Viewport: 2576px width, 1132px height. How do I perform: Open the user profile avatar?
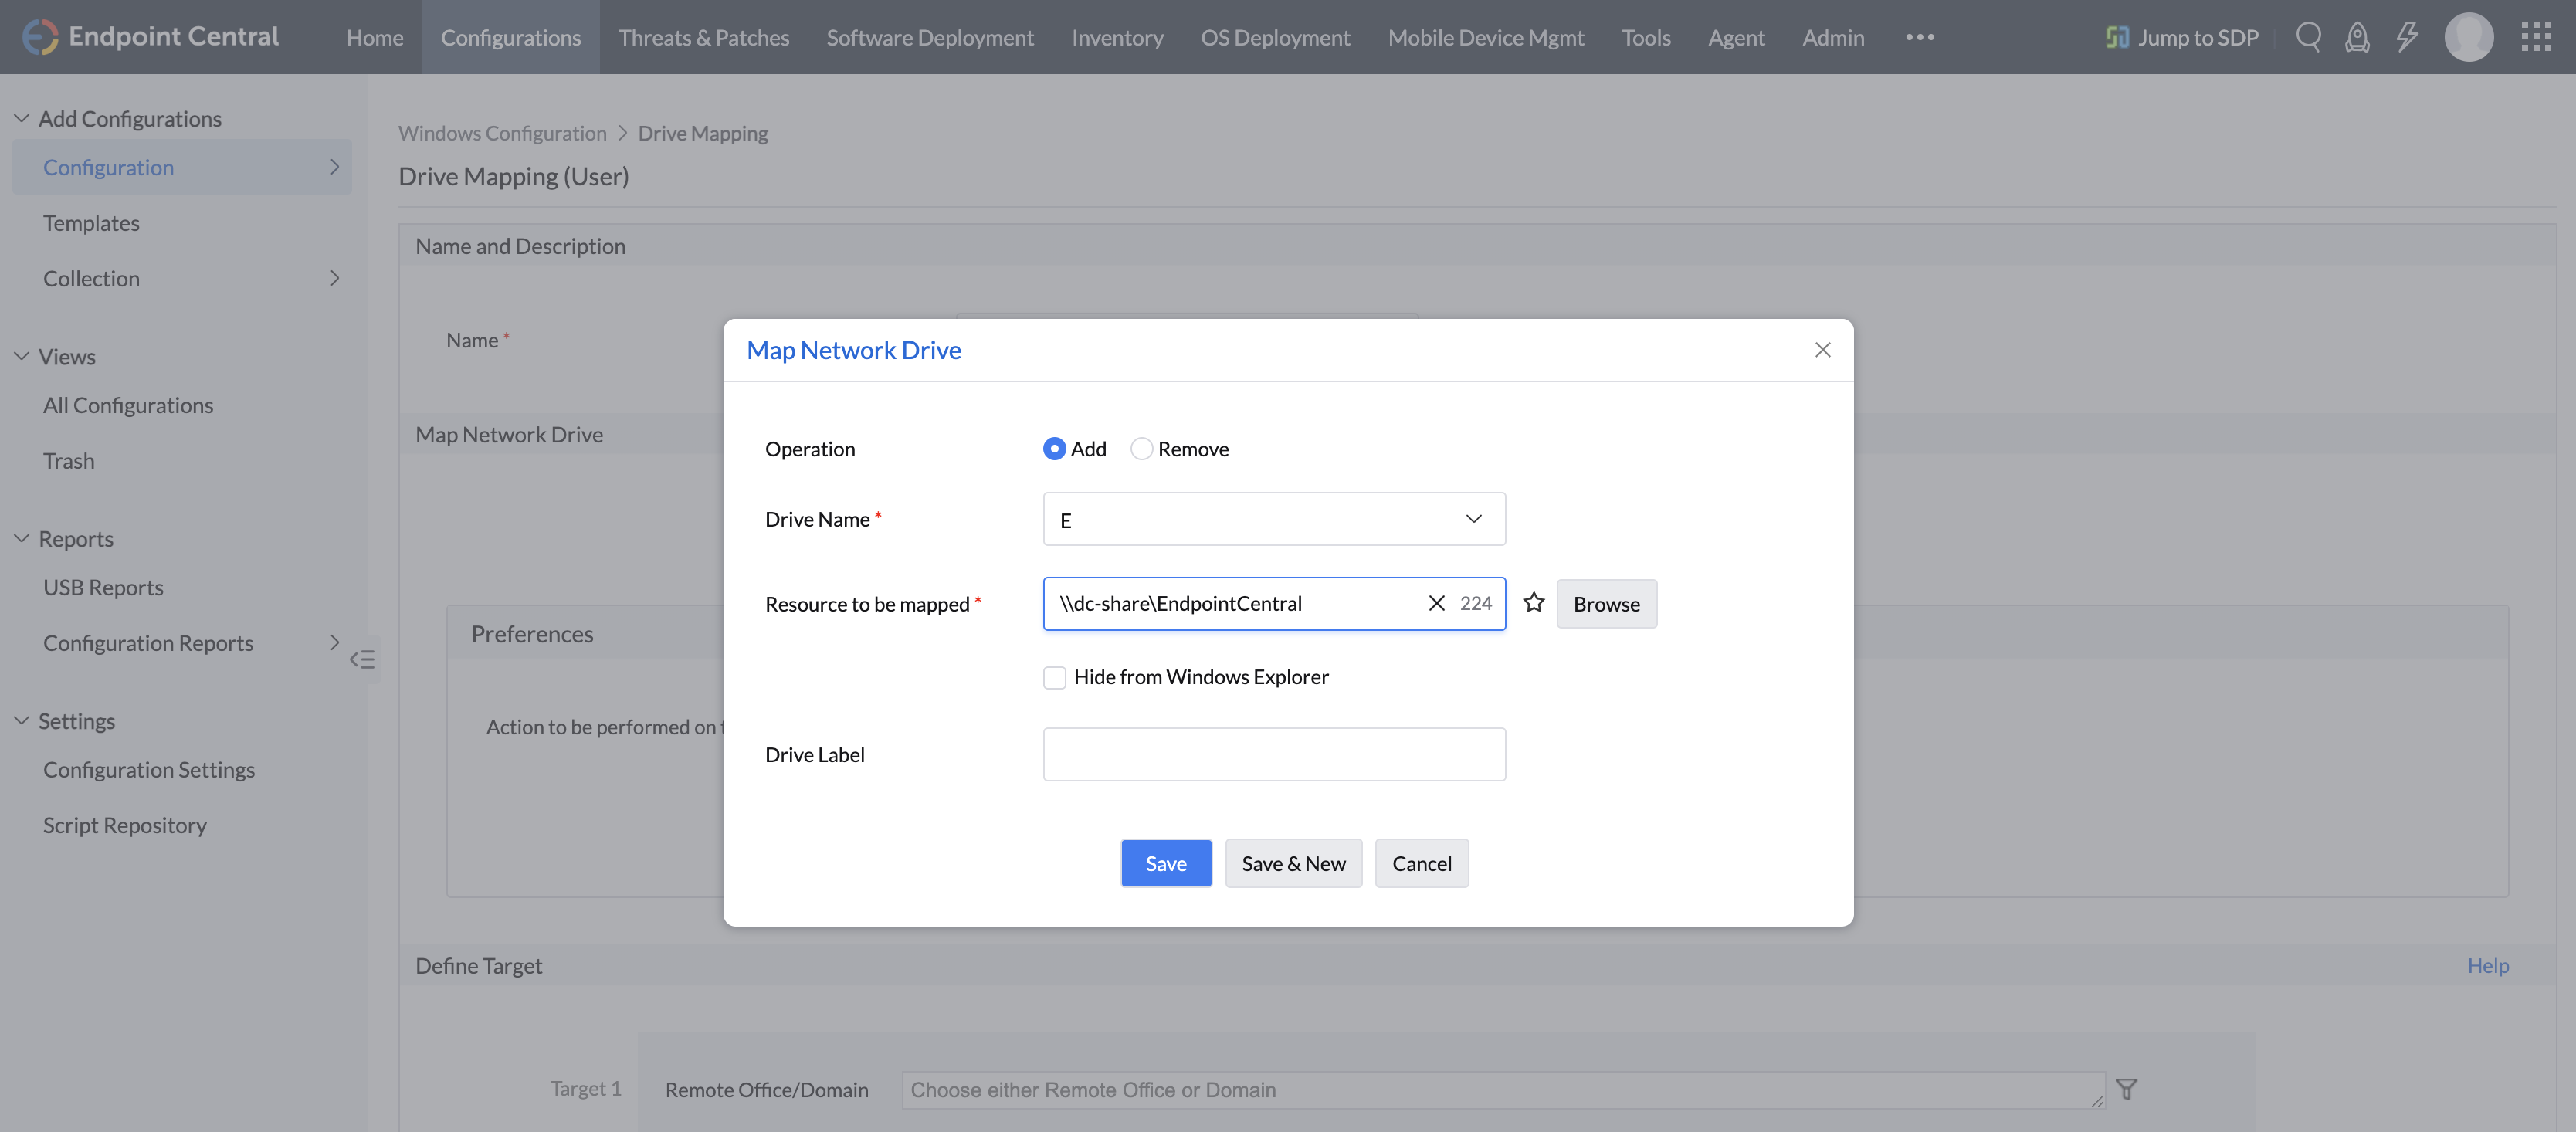point(2468,37)
